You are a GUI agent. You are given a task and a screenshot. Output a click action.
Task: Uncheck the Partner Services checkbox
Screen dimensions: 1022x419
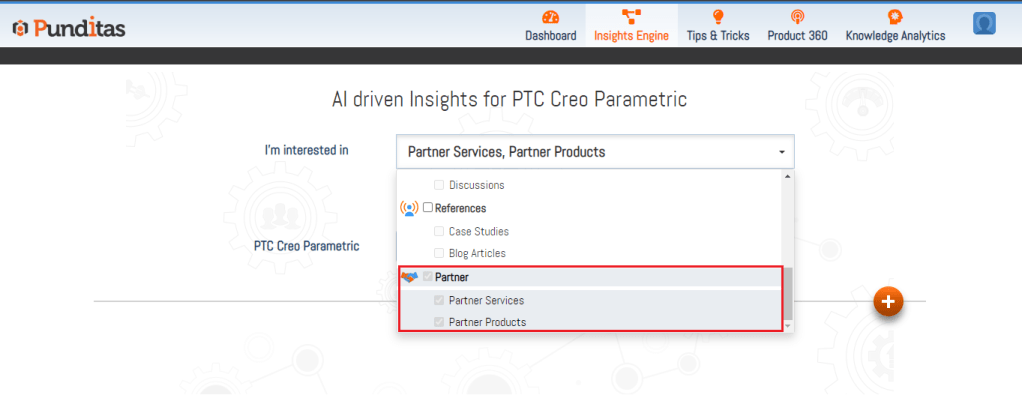(439, 300)
